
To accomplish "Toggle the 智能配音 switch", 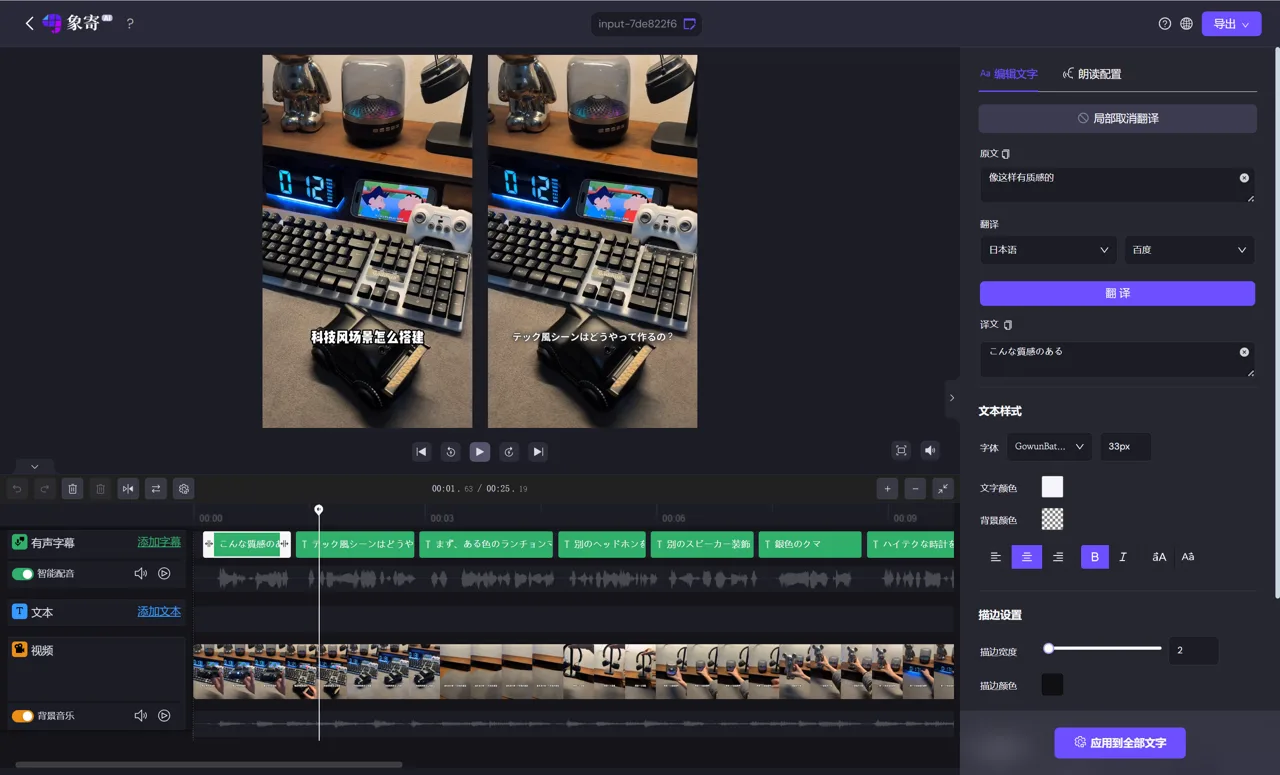I will click(x=22, y=574).
